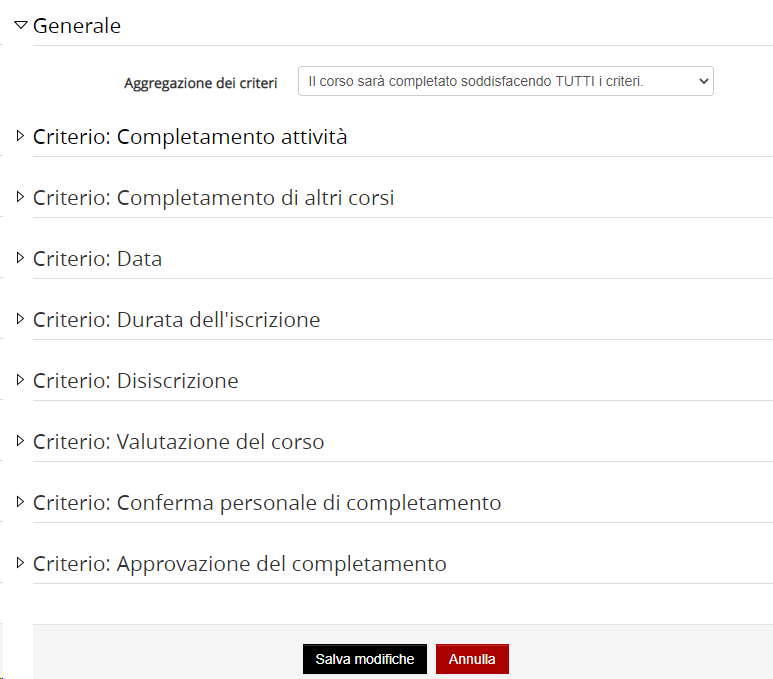Click the Aggregazione dei criteri label
The height and width of the screenshot is (679, 773).
(x=201, y=83)
